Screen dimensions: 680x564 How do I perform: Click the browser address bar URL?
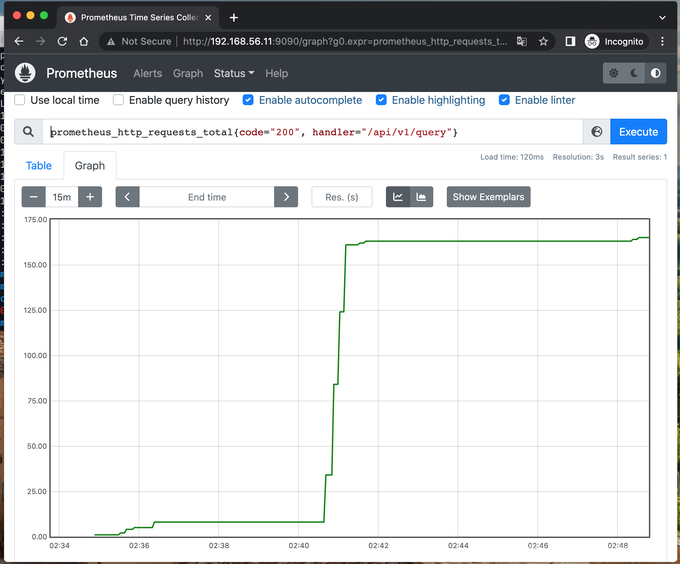(x=345, y=42)
